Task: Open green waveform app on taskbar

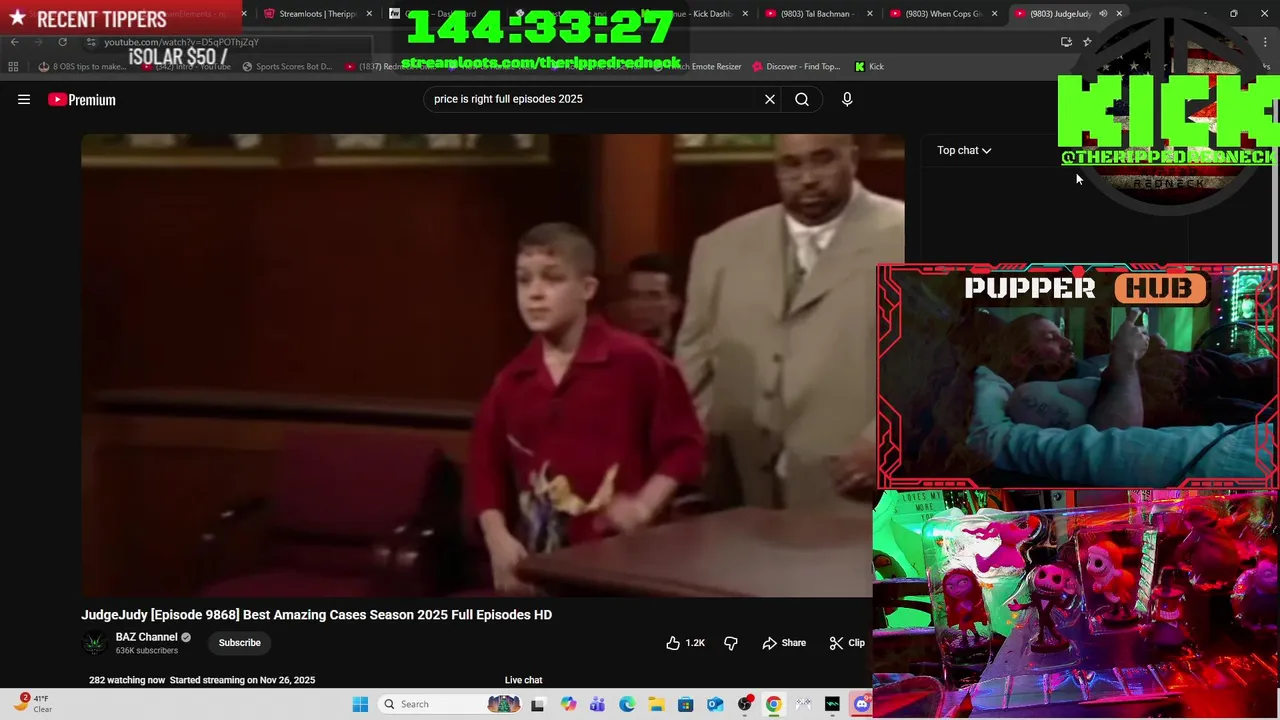Action: point(832,704)
